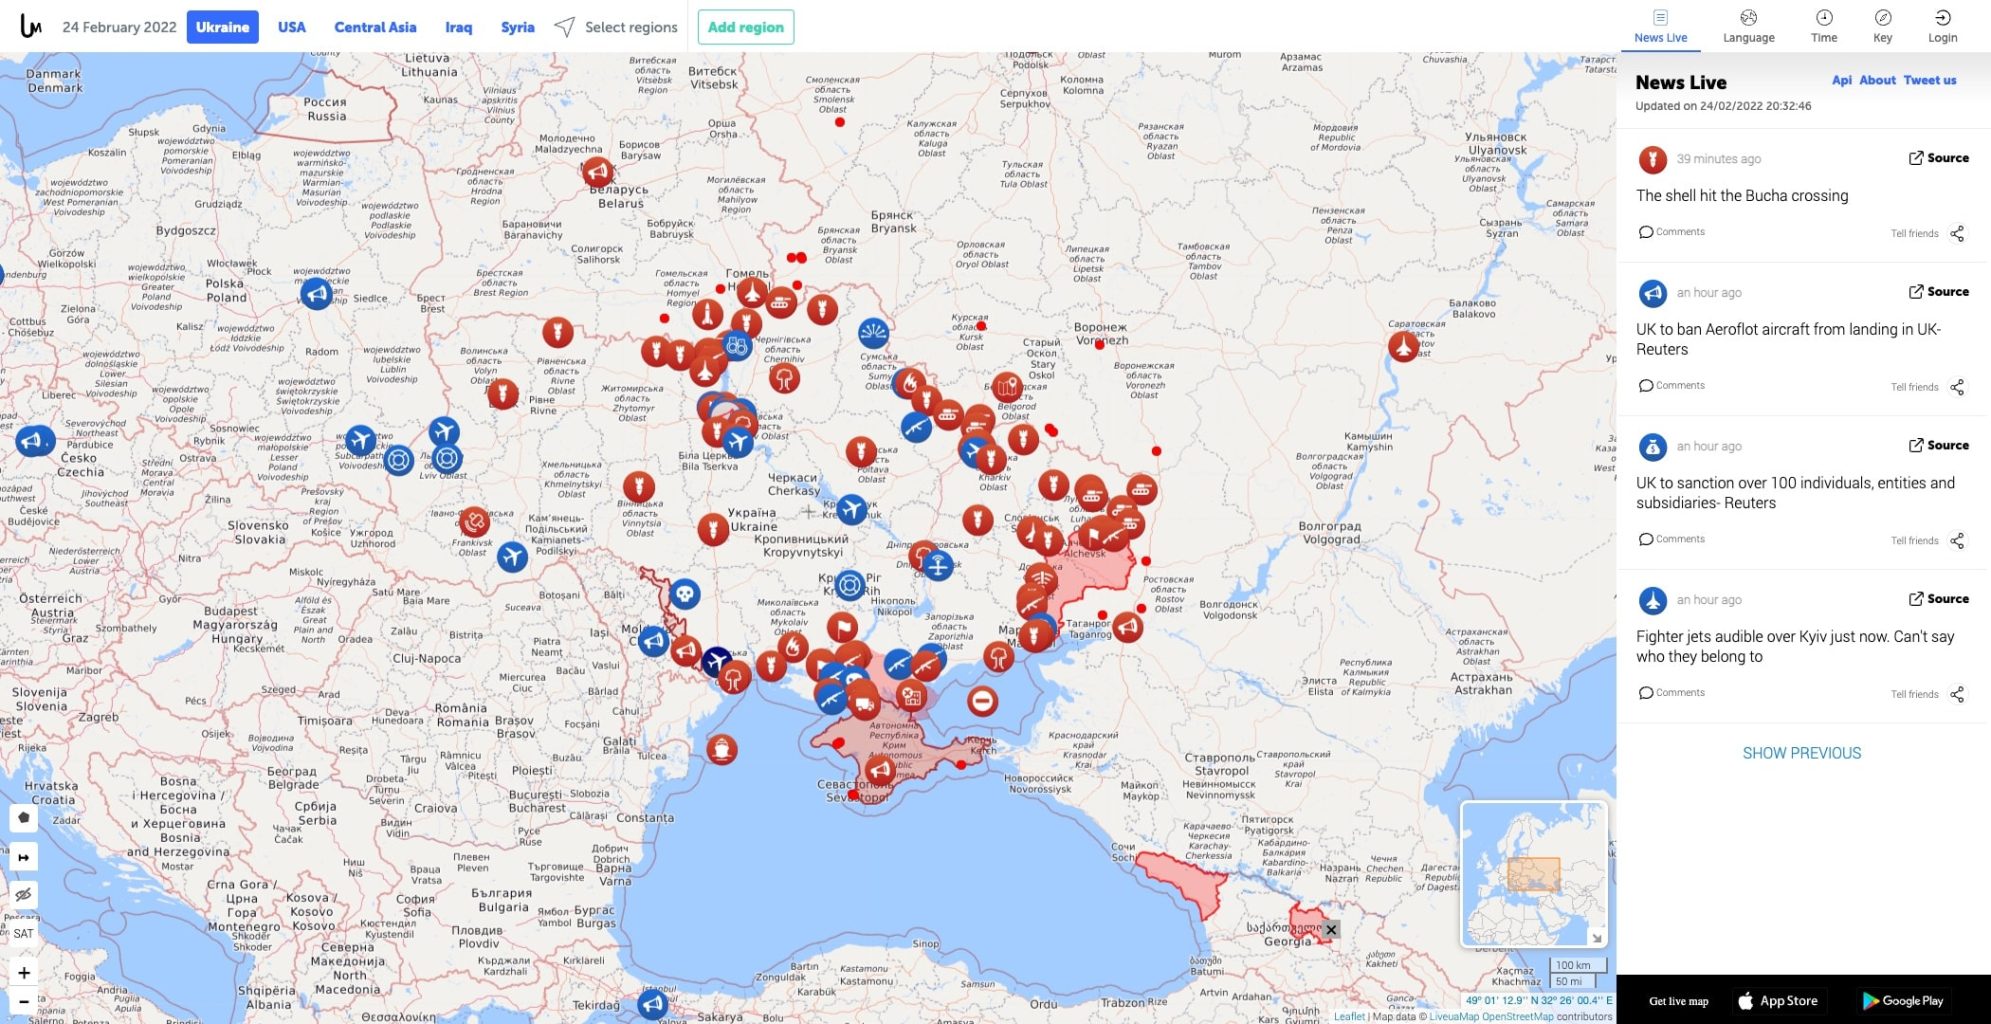1991x1024 pixels.
Task: Click red no-entry marker in Sea of Azov
Action: pos(983,701)
